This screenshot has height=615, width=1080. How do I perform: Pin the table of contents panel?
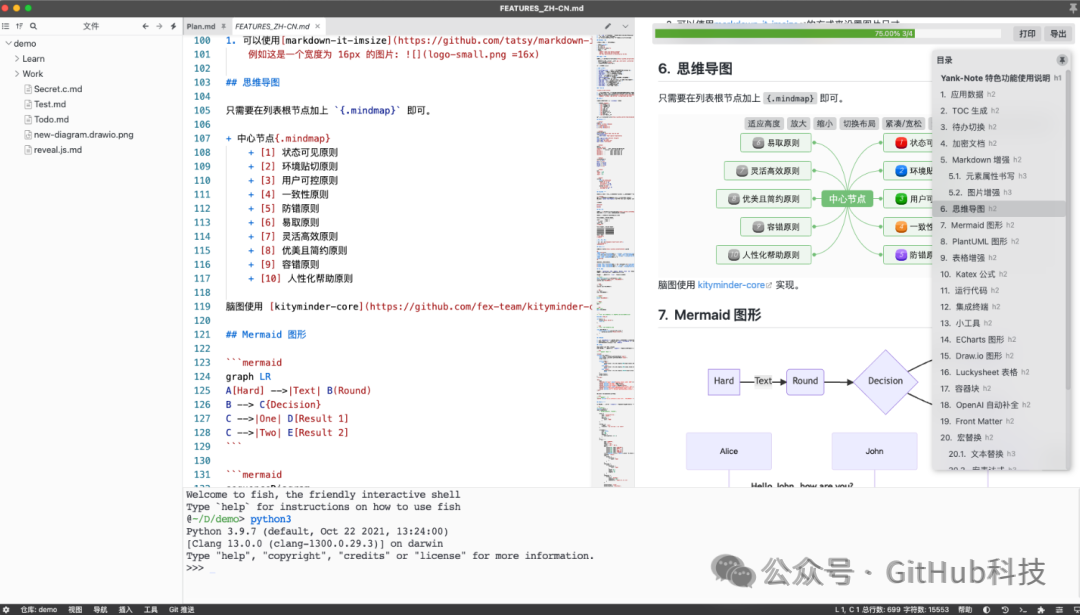pos(1061,60)
